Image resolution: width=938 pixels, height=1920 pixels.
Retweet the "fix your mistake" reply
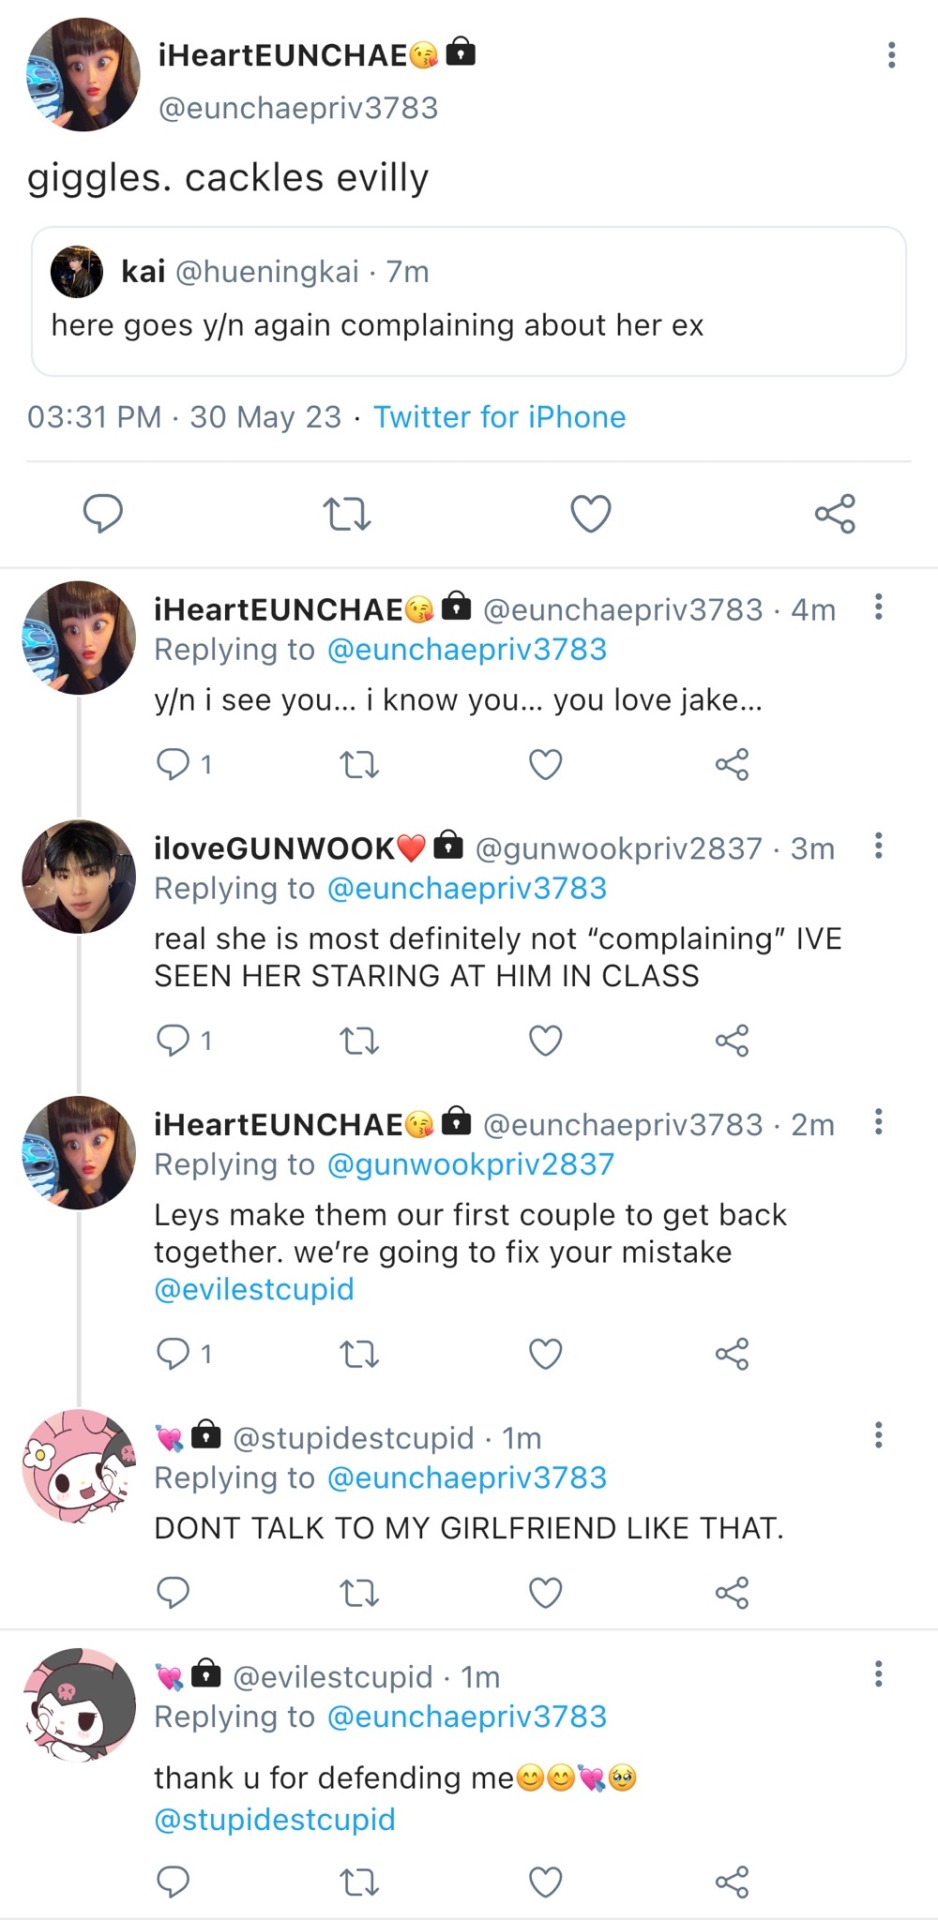[359, 1354]
